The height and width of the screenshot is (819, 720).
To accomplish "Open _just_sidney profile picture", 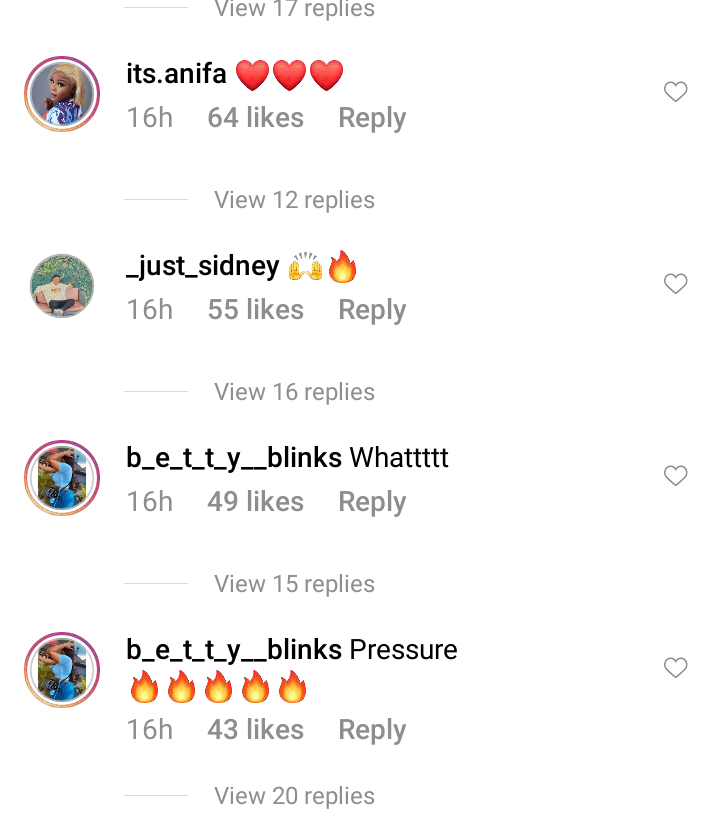I will point(62,286).
